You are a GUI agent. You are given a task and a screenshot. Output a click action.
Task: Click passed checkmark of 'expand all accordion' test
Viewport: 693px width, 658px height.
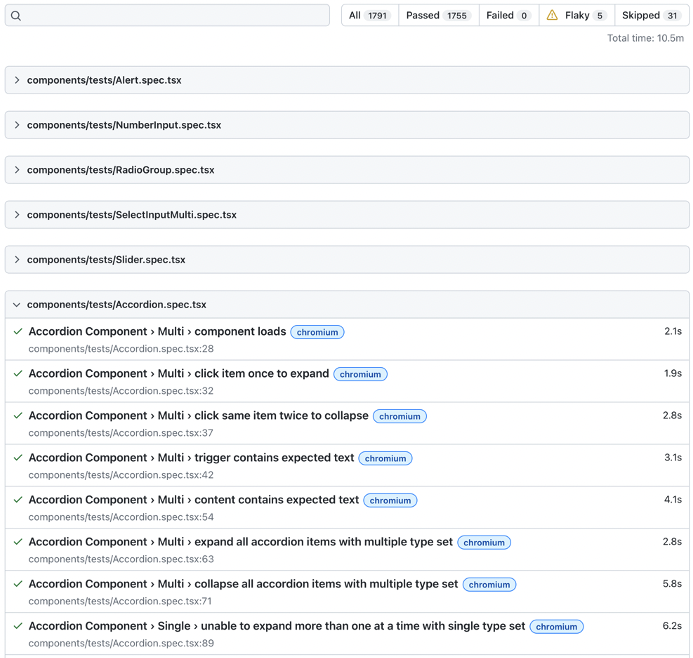pyautogui.click(x=18, y=542)
